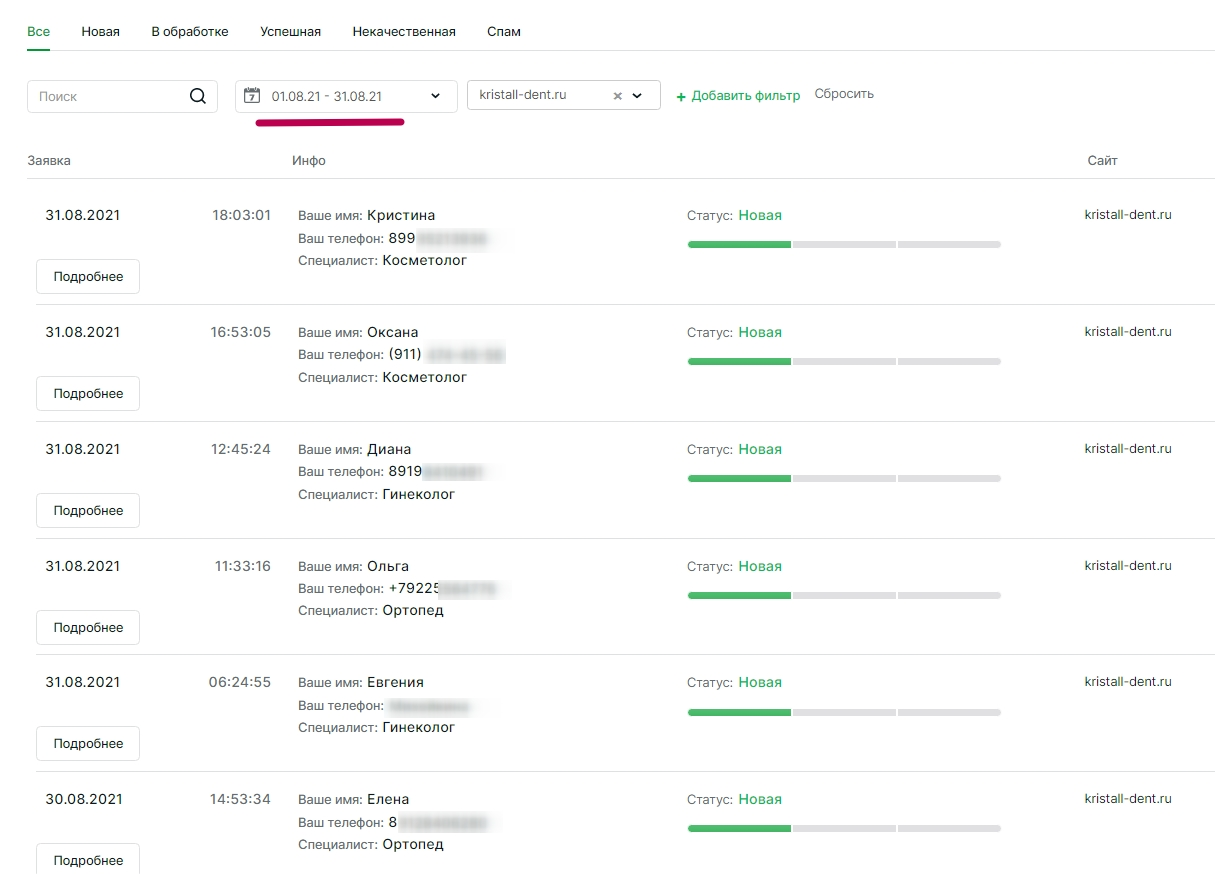Open the date range dropdown
Screen dimensions: 1215x874
[x=435, y=96]
